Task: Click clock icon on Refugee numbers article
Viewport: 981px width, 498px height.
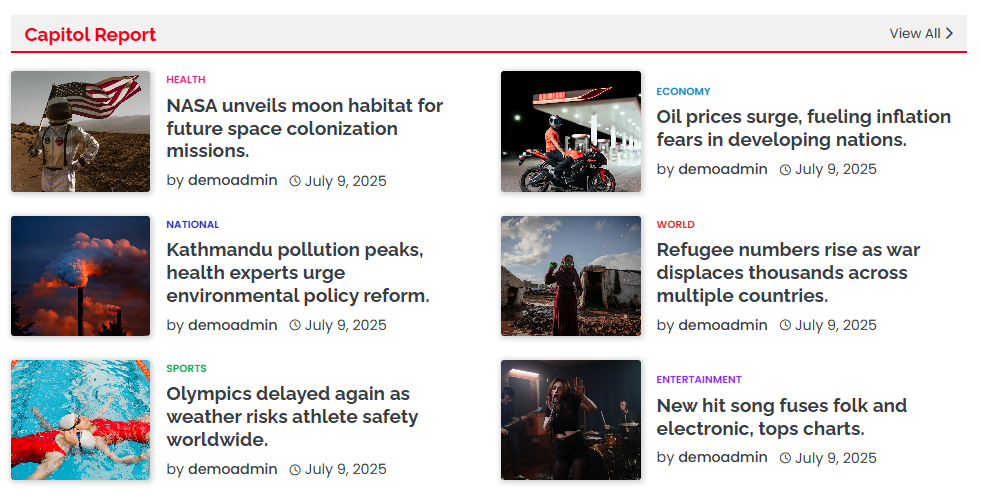Action: click(785, 325)
